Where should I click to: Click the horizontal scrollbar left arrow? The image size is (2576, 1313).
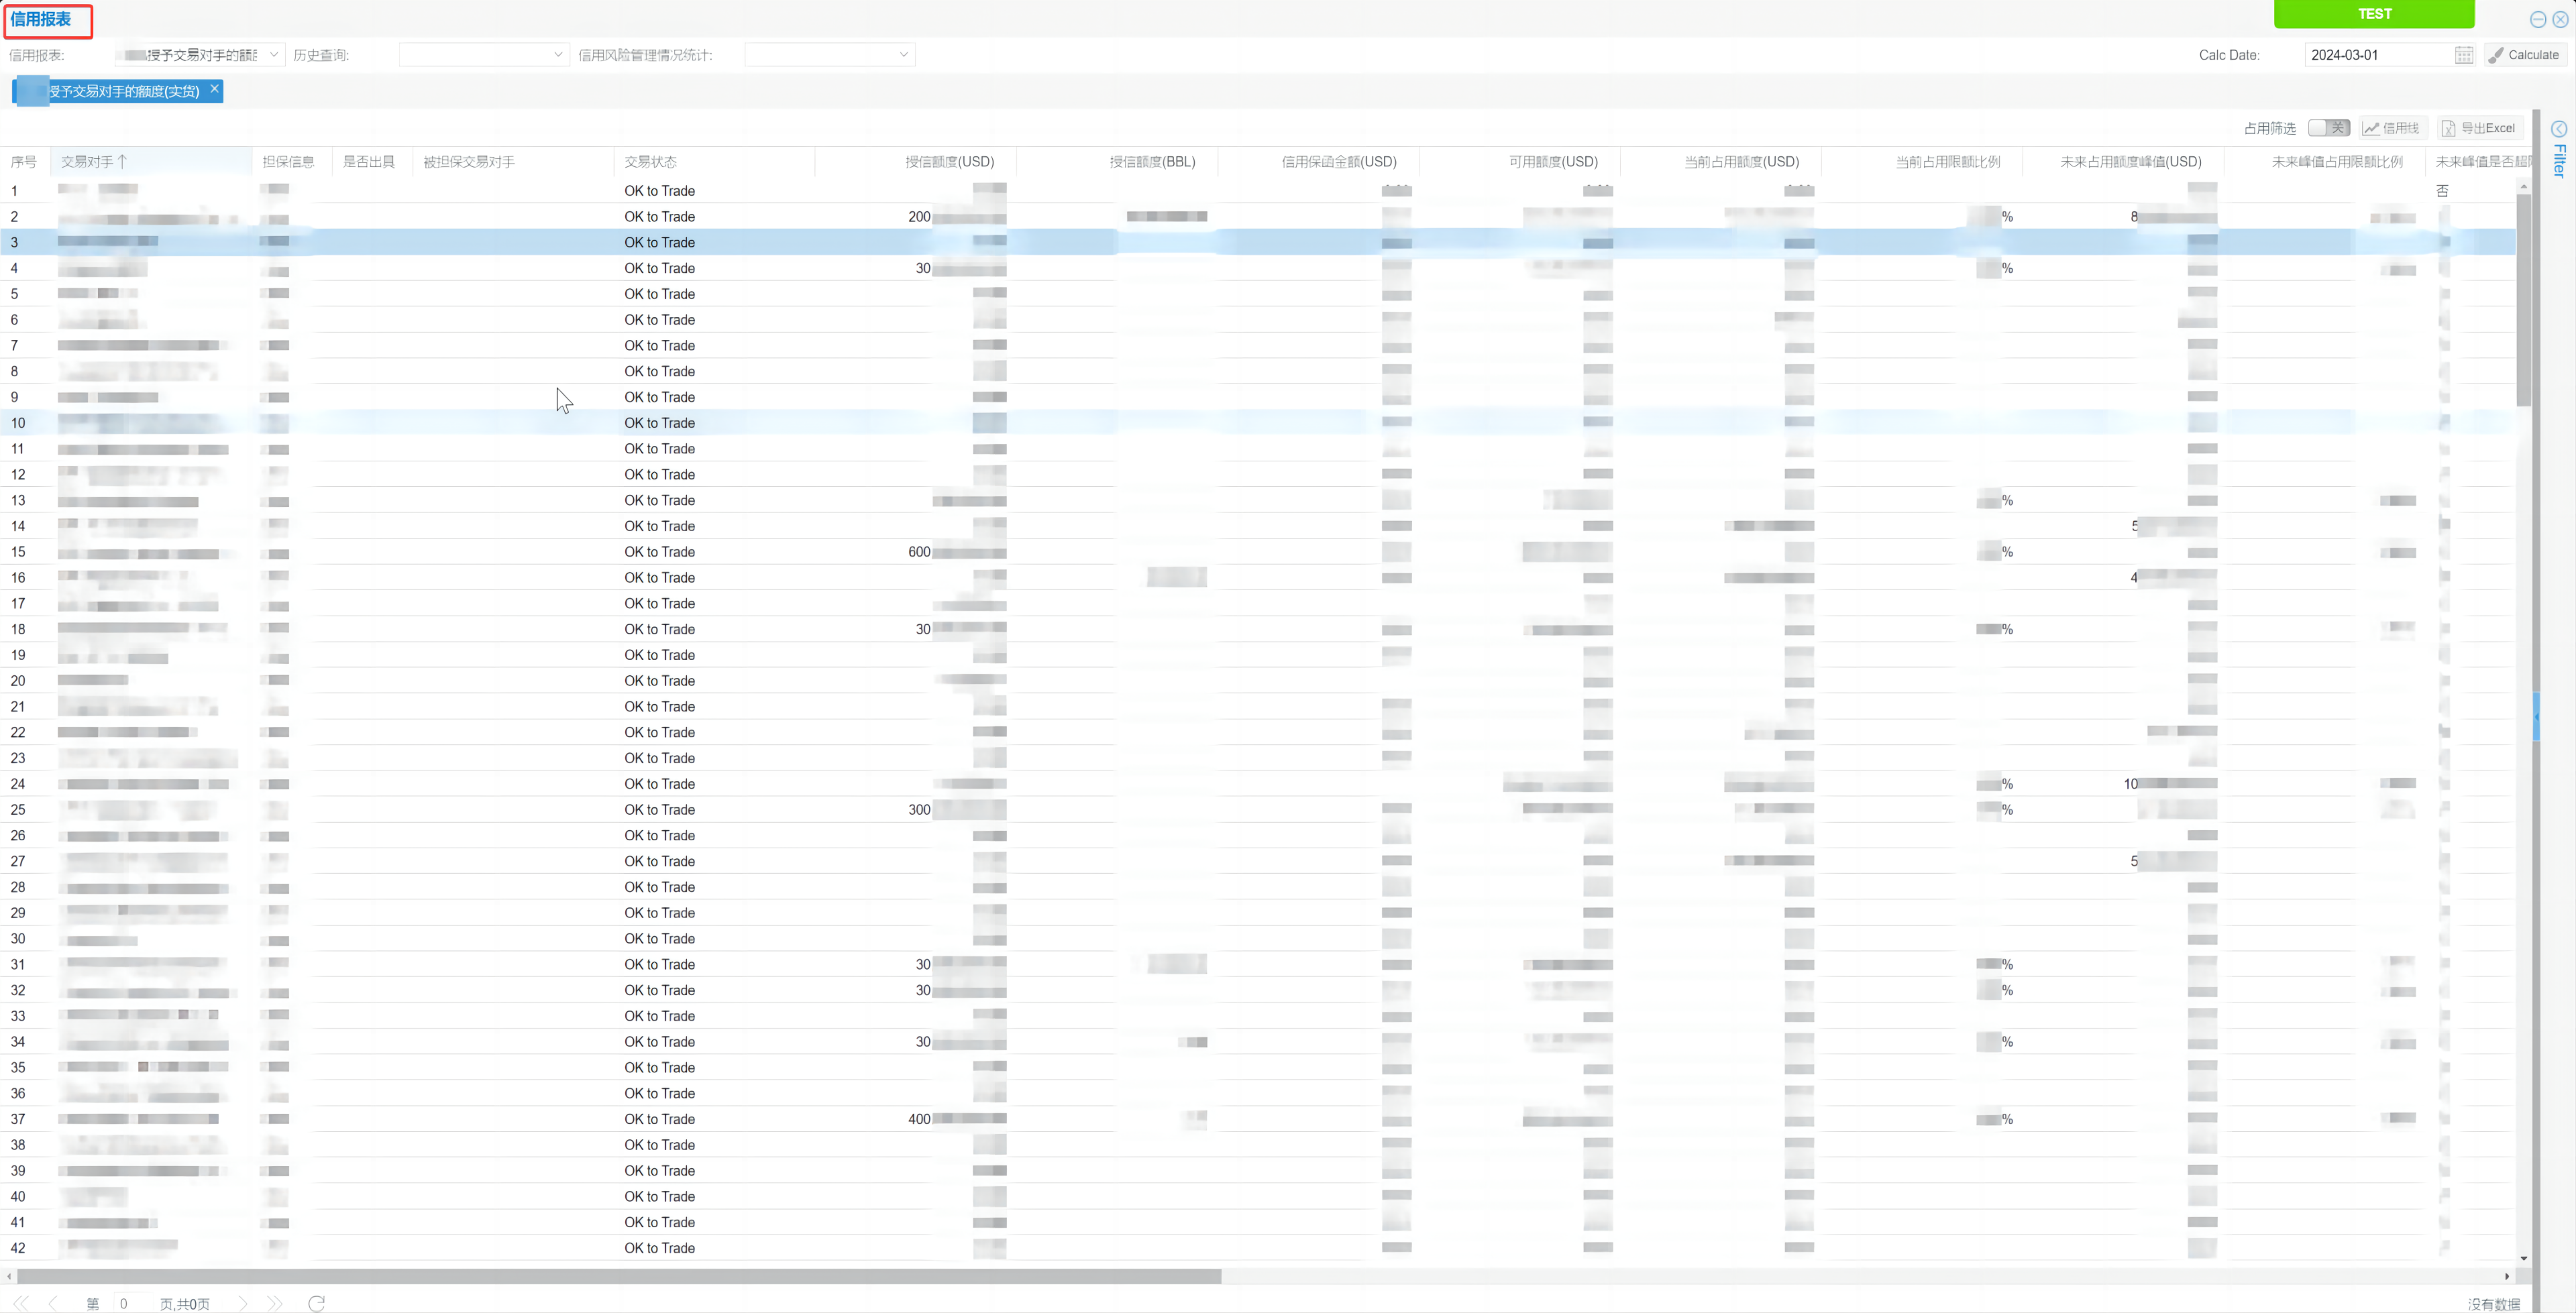pyautogui.click(x=9, y=1276)
